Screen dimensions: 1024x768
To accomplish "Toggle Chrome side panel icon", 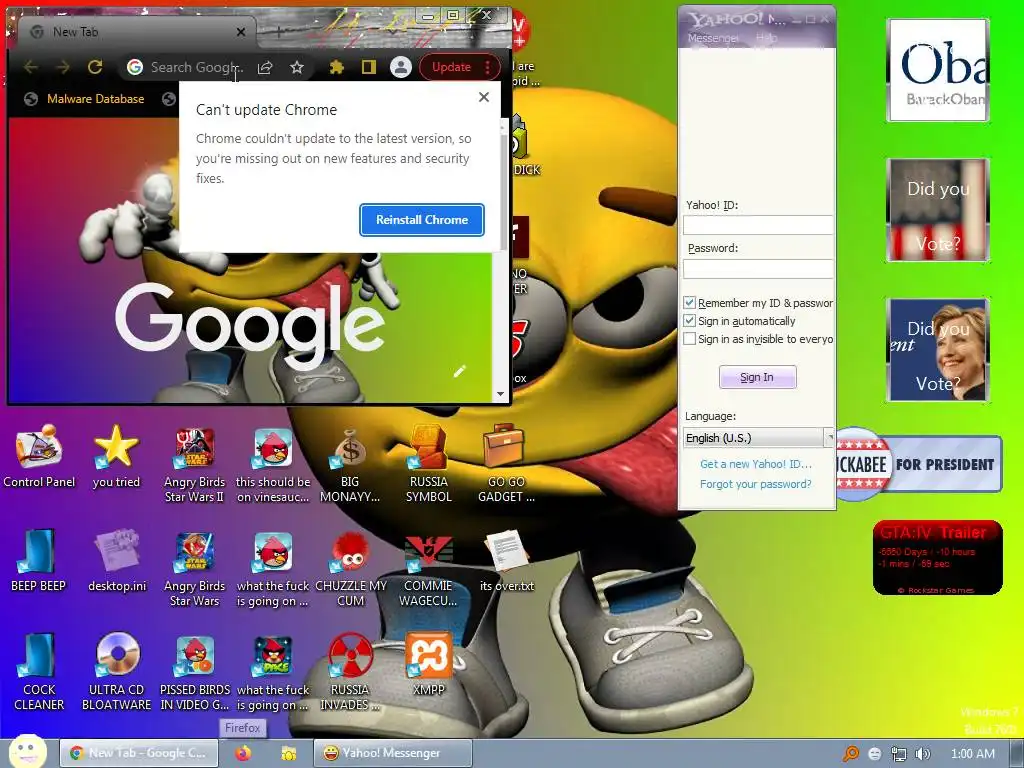I will click(369, 67).
